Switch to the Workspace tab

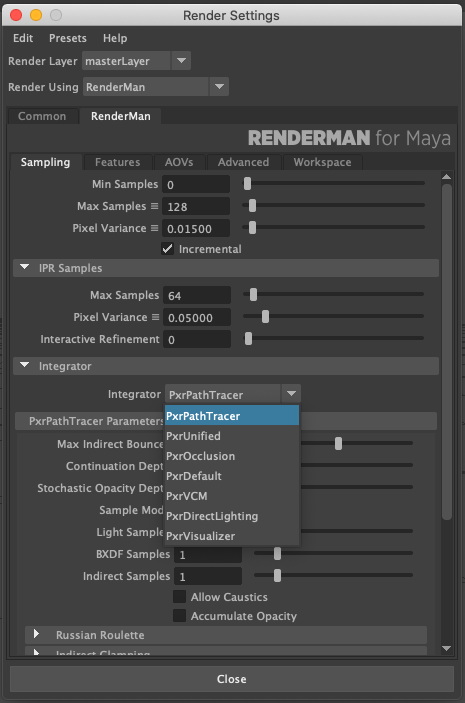(322, 162)
